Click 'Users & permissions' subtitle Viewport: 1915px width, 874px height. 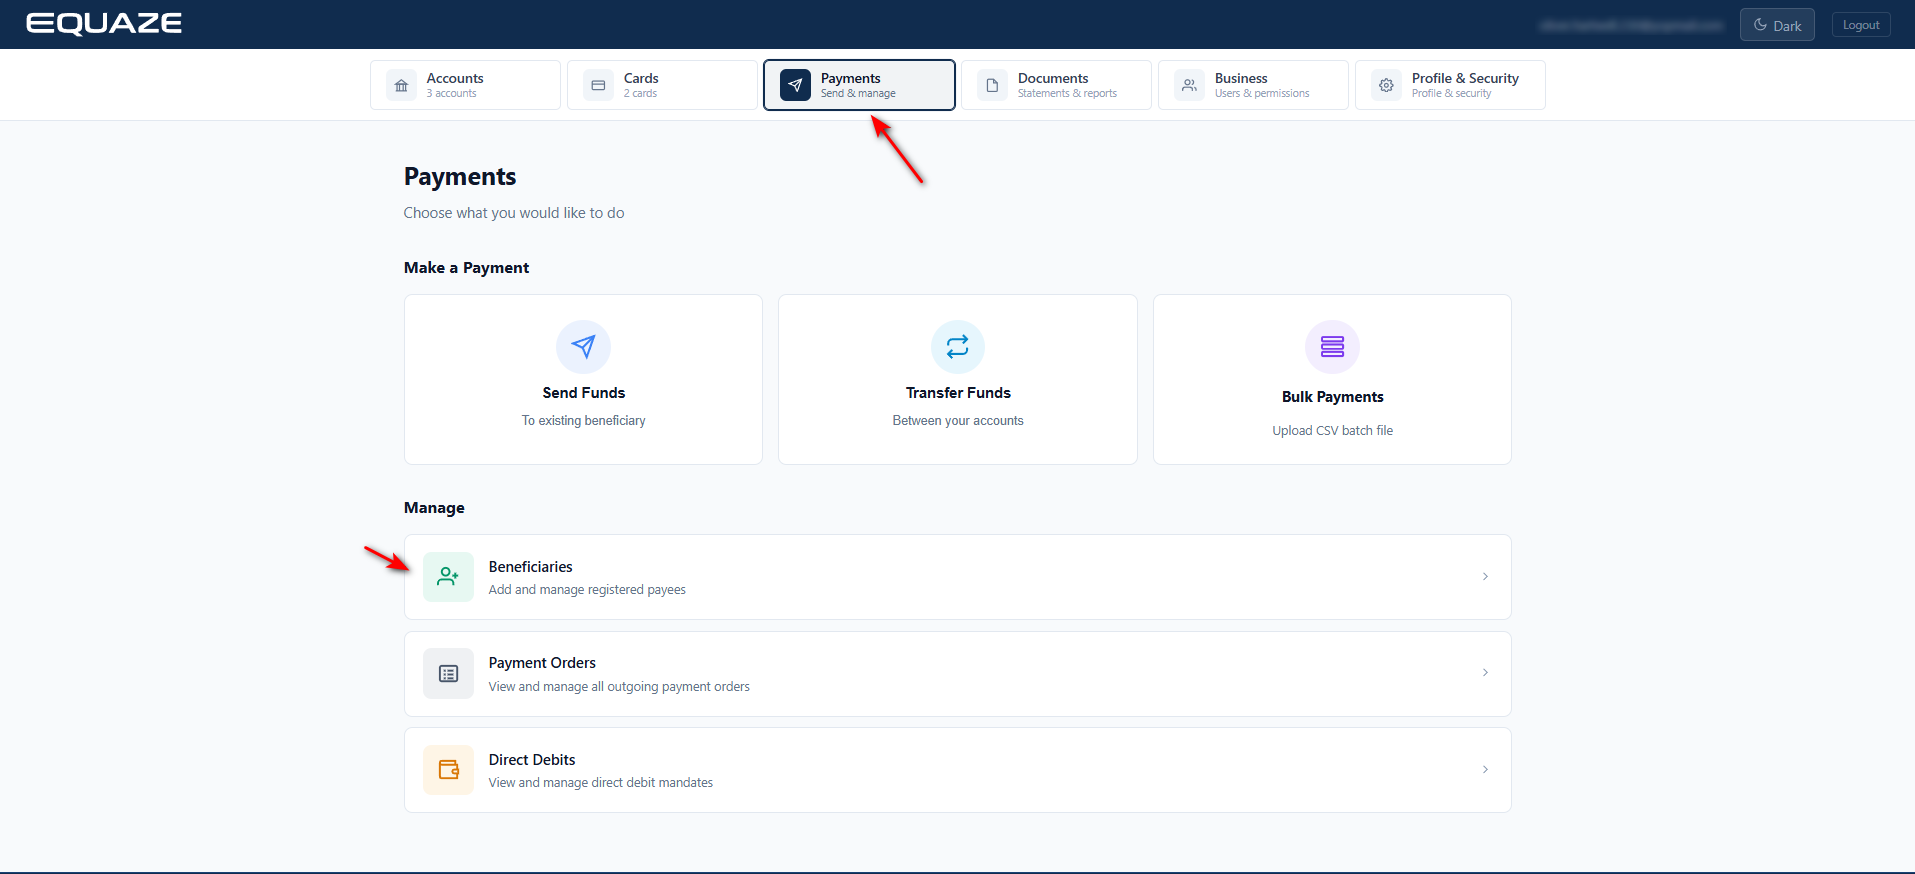click(1262, 94)
